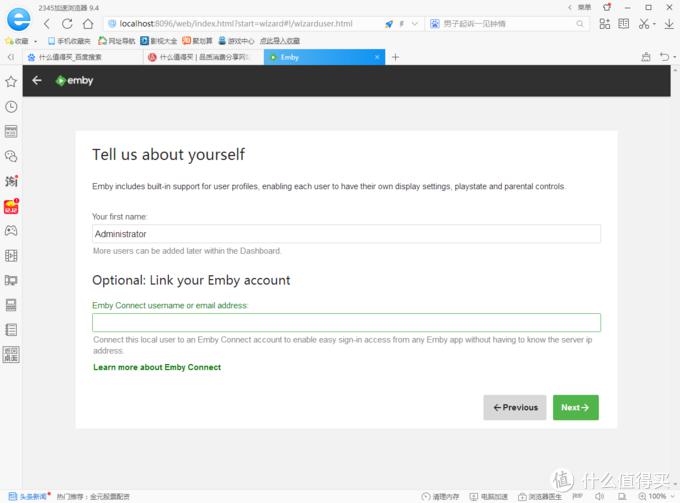The image size is (680, 503).
Task: Click the browser refresh icon
Action: click(67, 23)
